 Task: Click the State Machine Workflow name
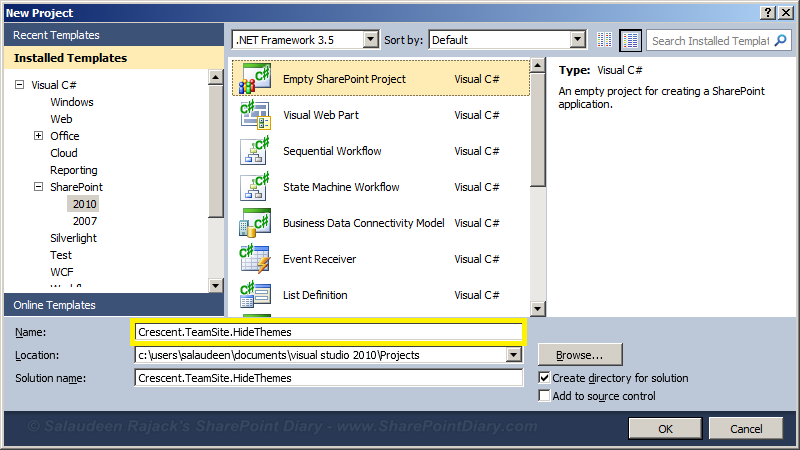point(341,187)
